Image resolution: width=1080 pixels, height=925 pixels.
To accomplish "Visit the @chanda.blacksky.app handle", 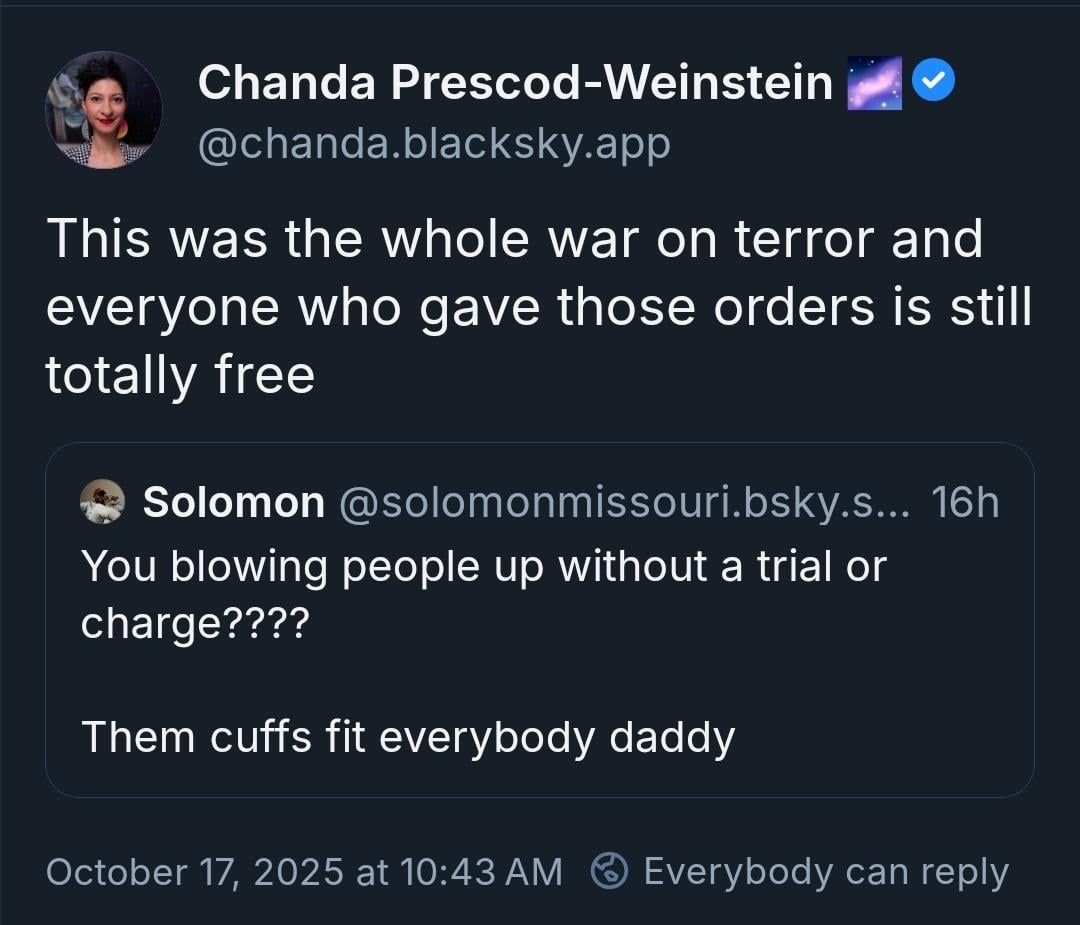I will (434, 145).
